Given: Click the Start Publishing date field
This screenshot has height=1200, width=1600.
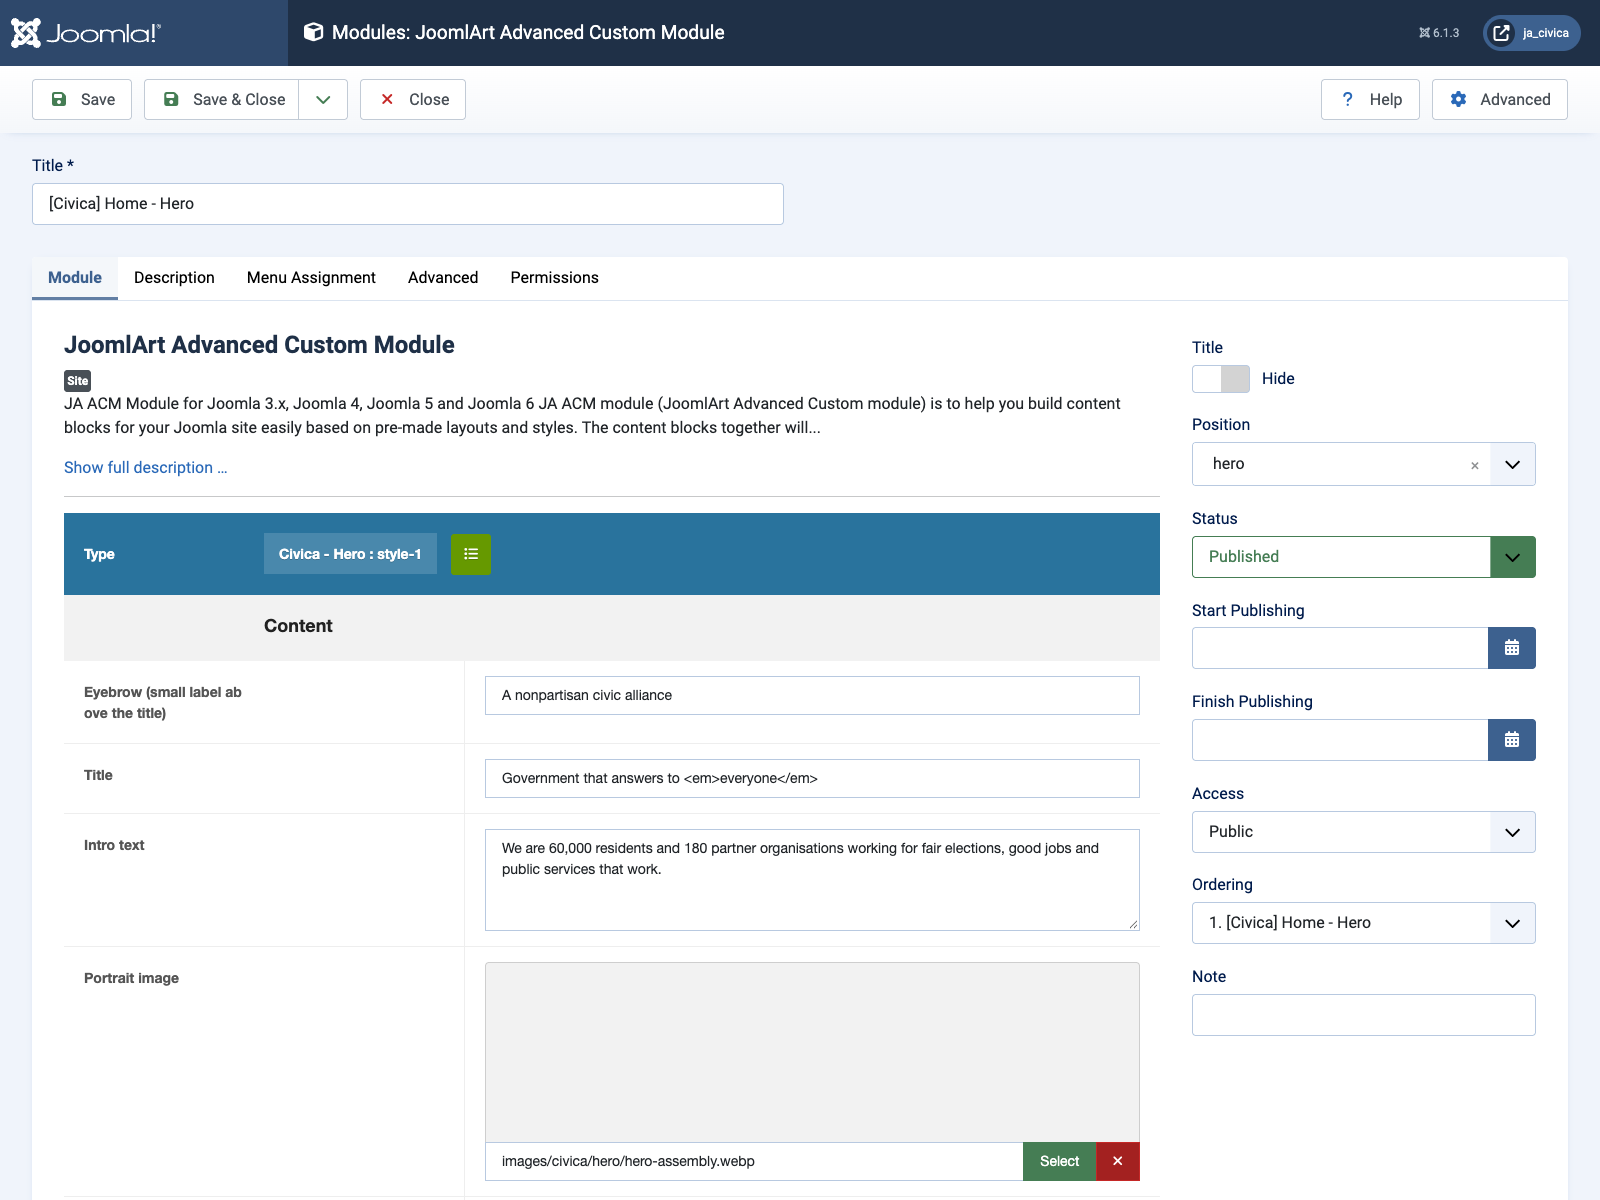Looking at the screenshot, I should (x=1340, y=648).
